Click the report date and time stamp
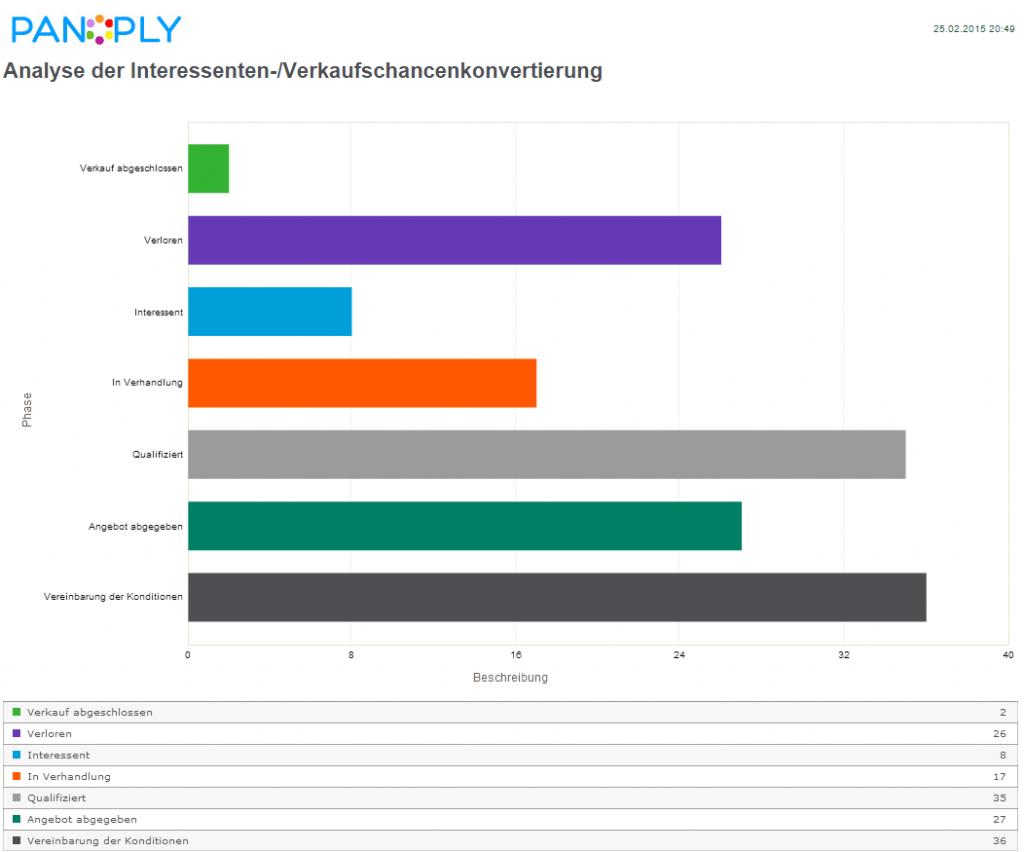The width and height of the screenshot is (1024, 852). tap(974, 30)
